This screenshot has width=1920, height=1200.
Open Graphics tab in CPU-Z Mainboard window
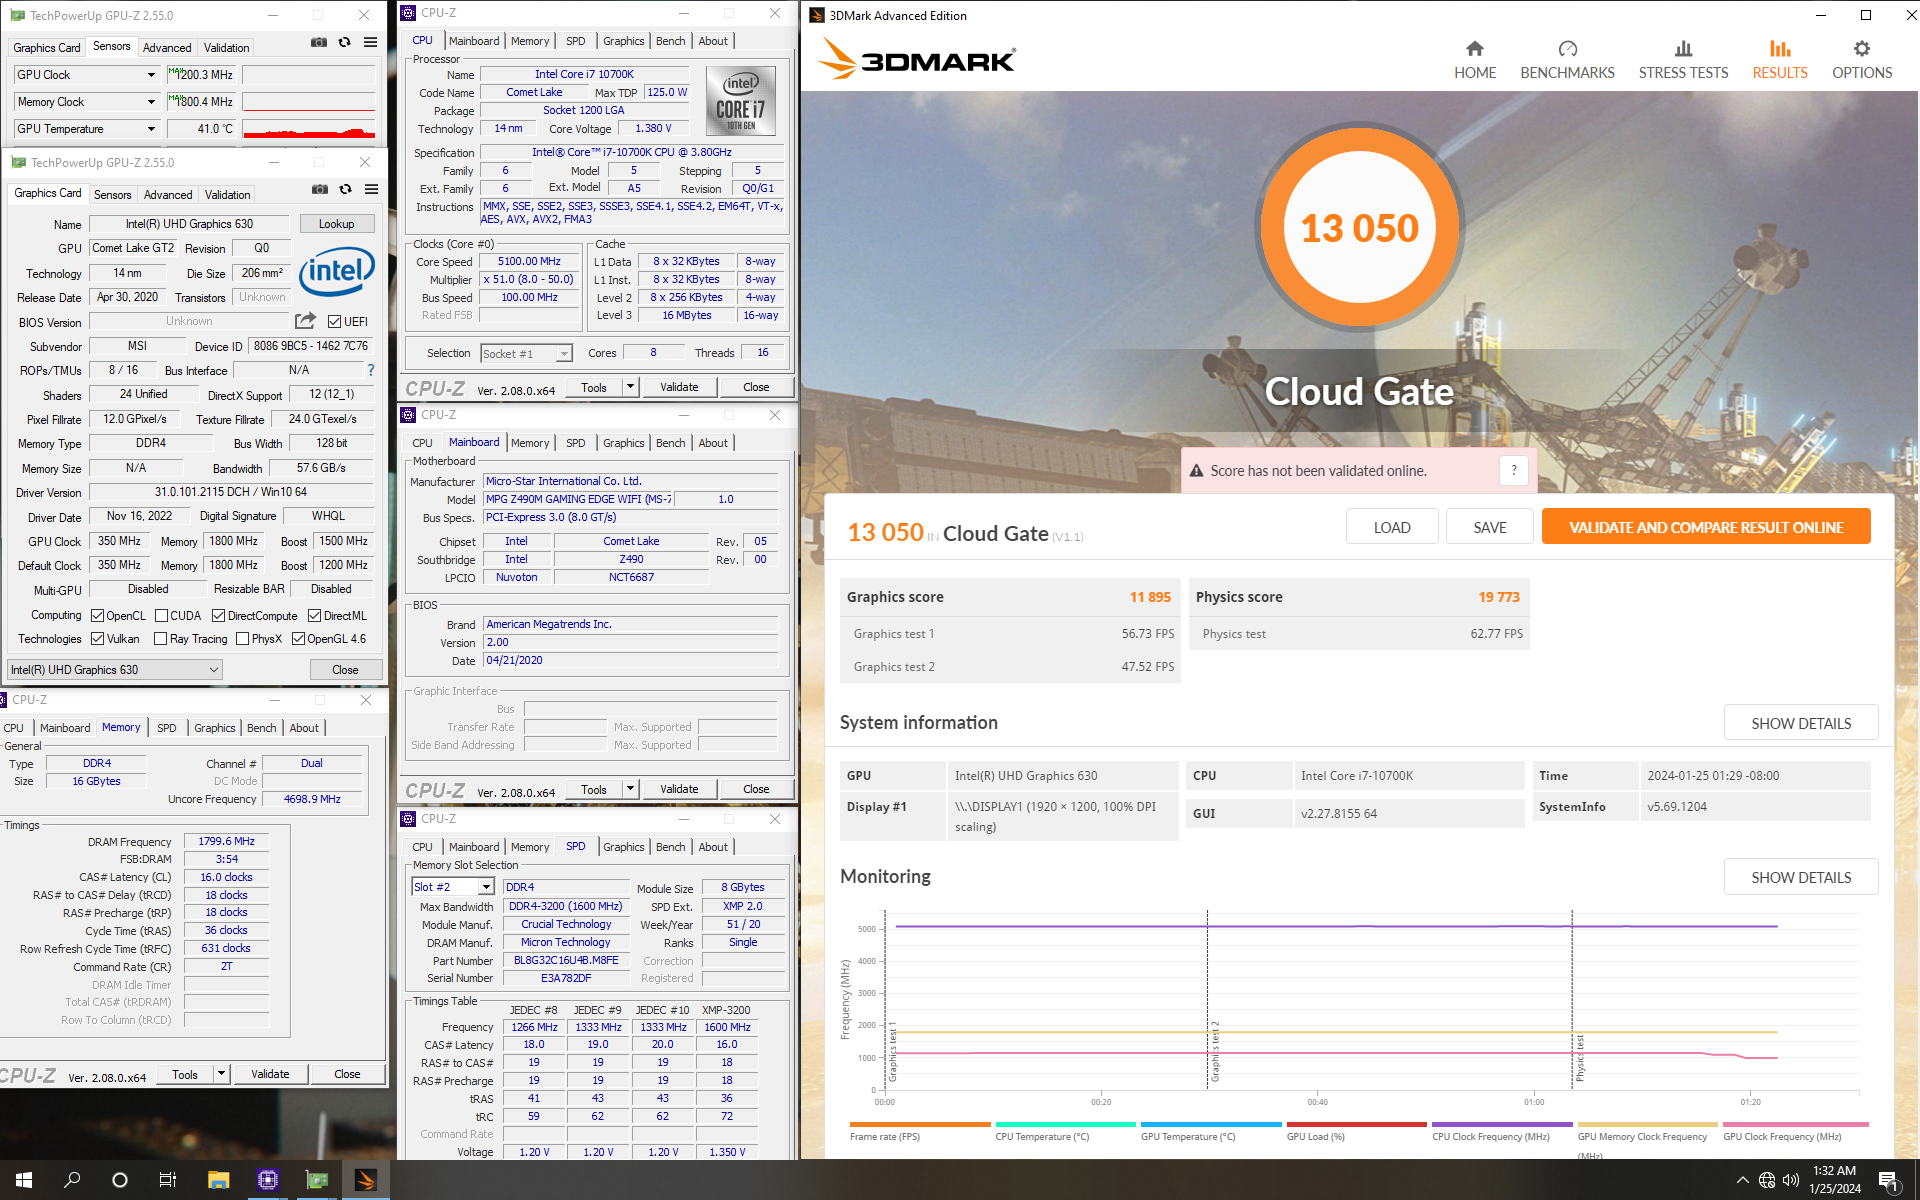624,443
